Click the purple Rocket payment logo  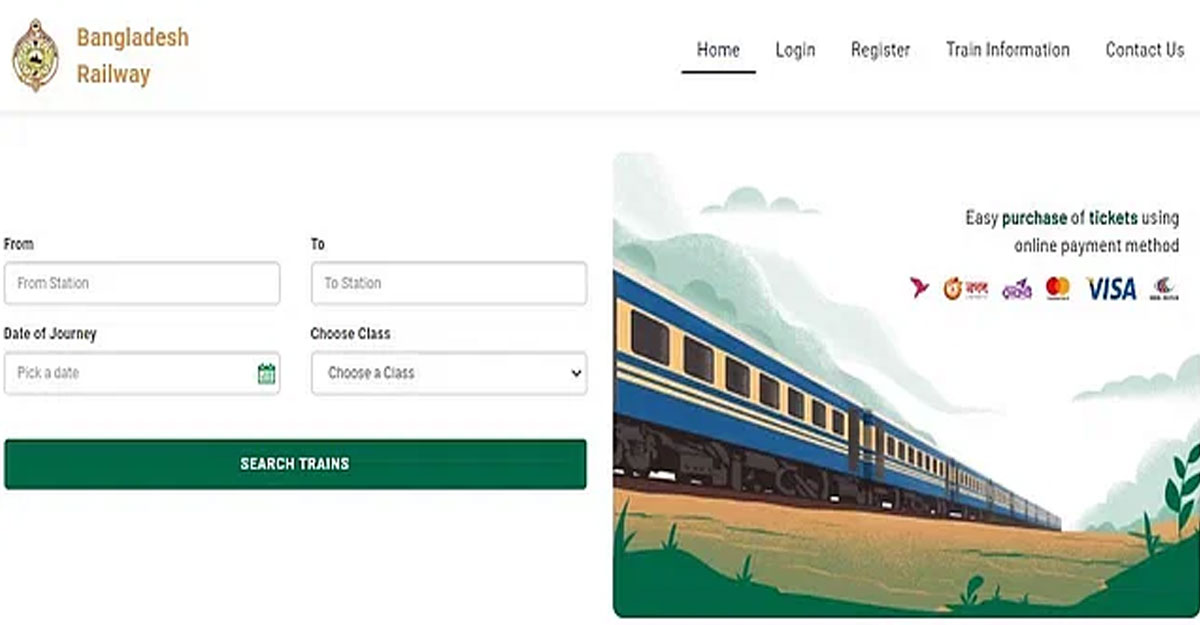pos(1016,289)
